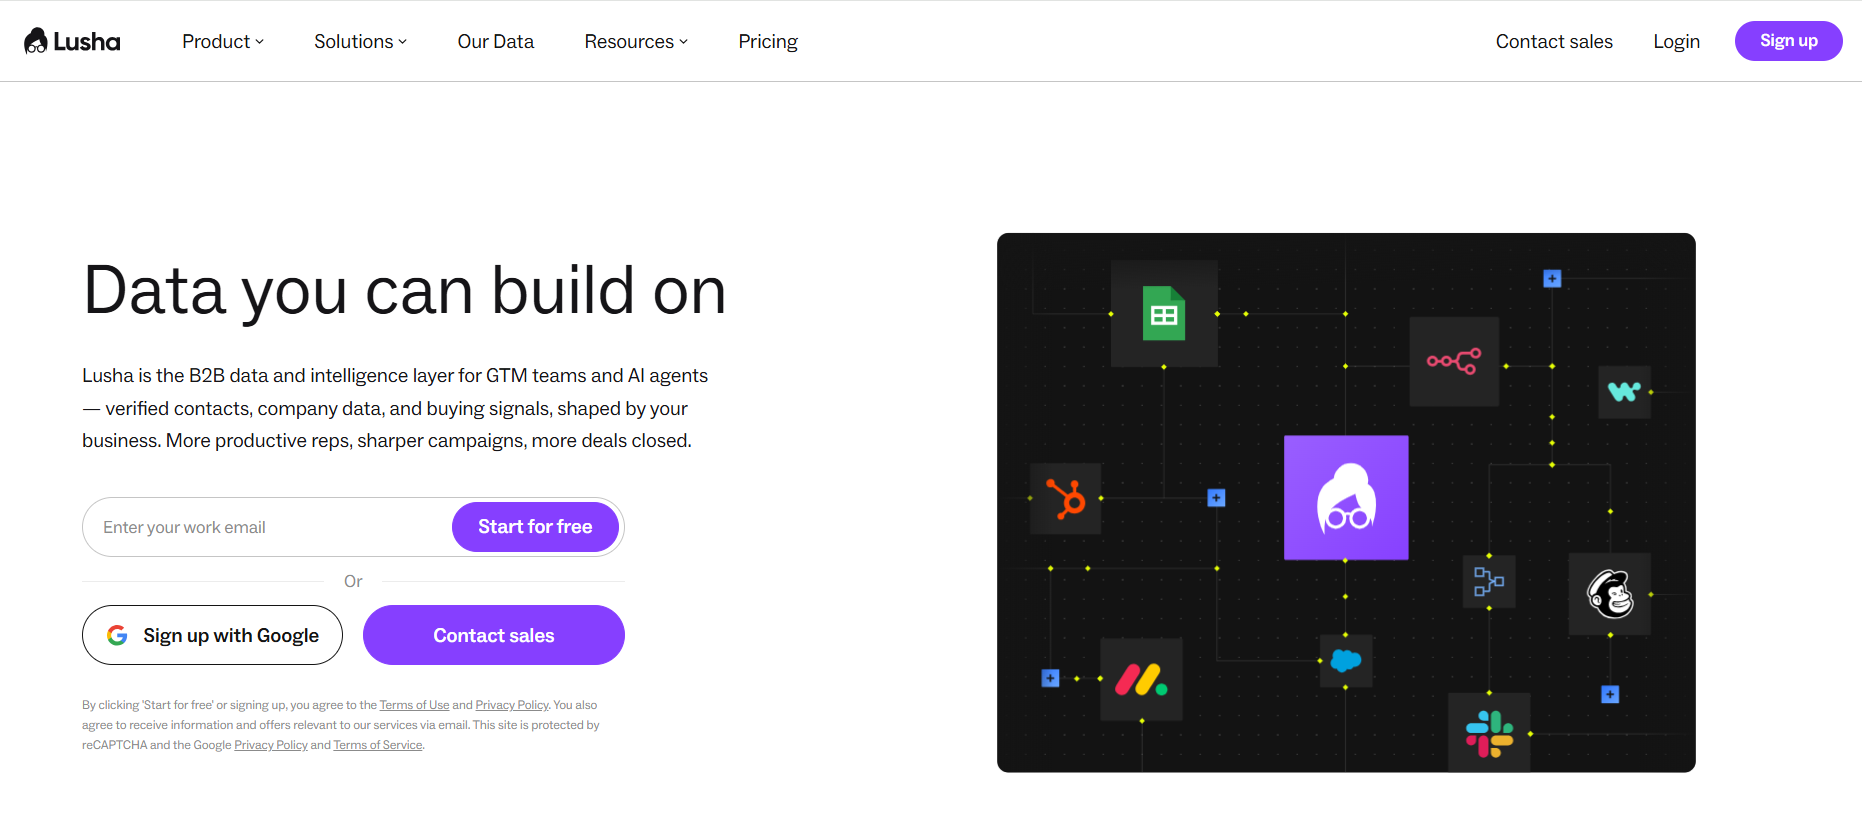Screen dimensions: 1862x835
Task: Open the Our Data page
Action: point(496,41)
